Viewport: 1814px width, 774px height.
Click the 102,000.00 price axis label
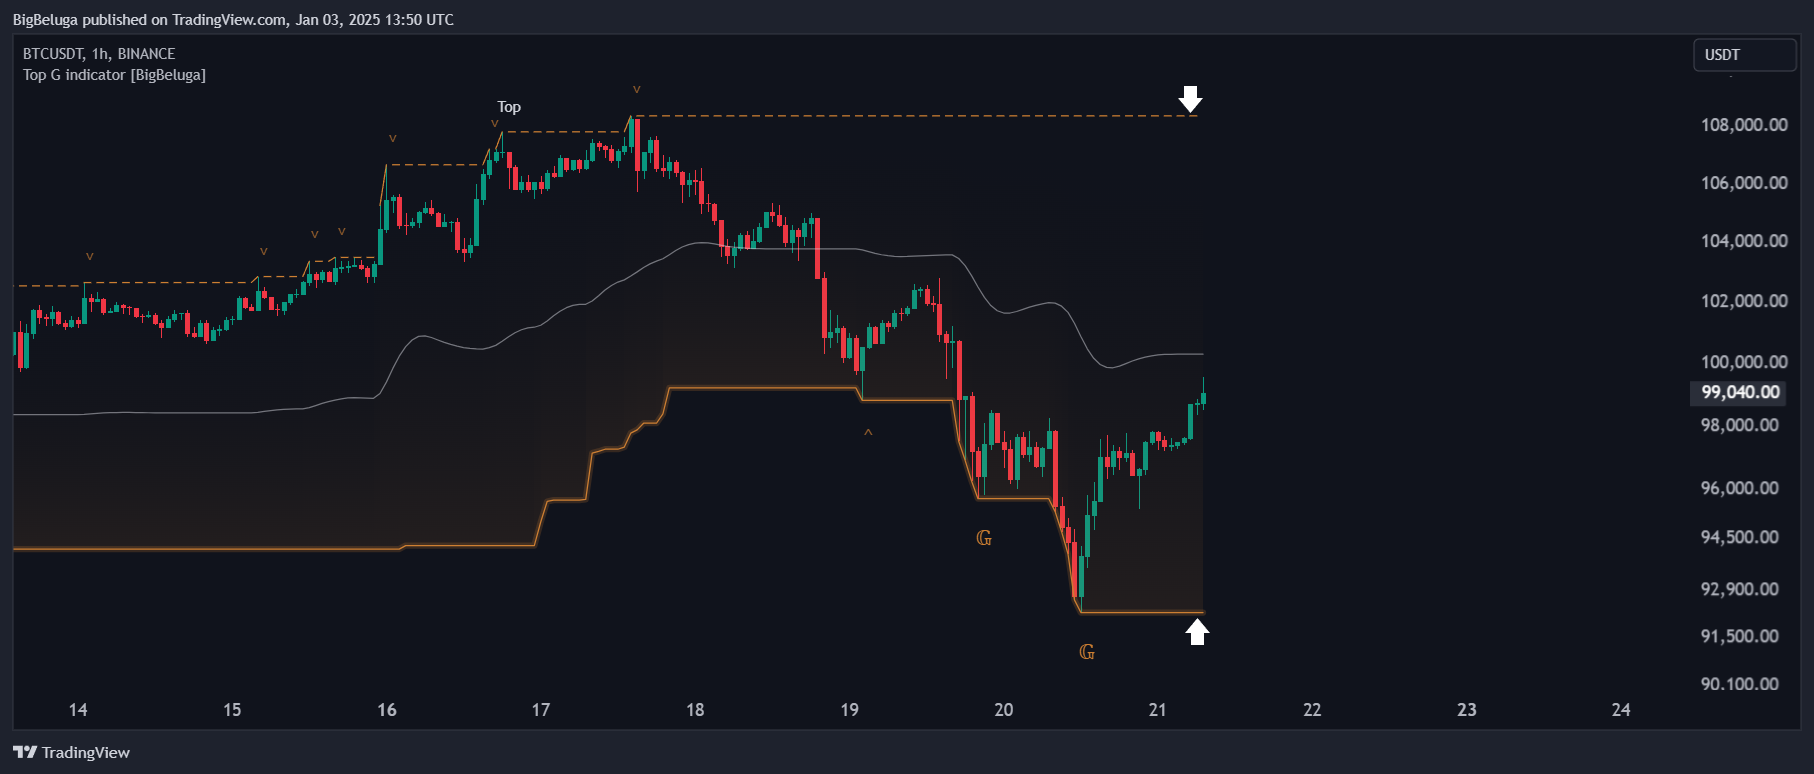point(1744,301)
